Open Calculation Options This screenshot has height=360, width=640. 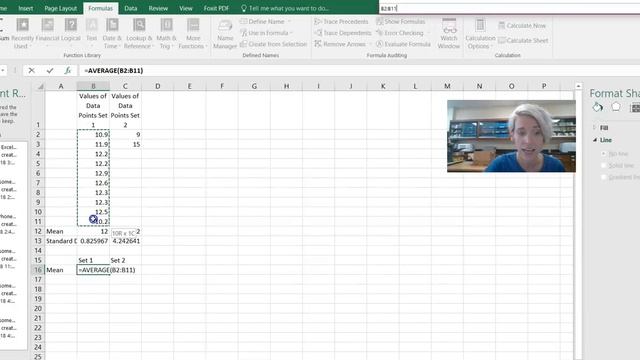click(x=480, y=33)
